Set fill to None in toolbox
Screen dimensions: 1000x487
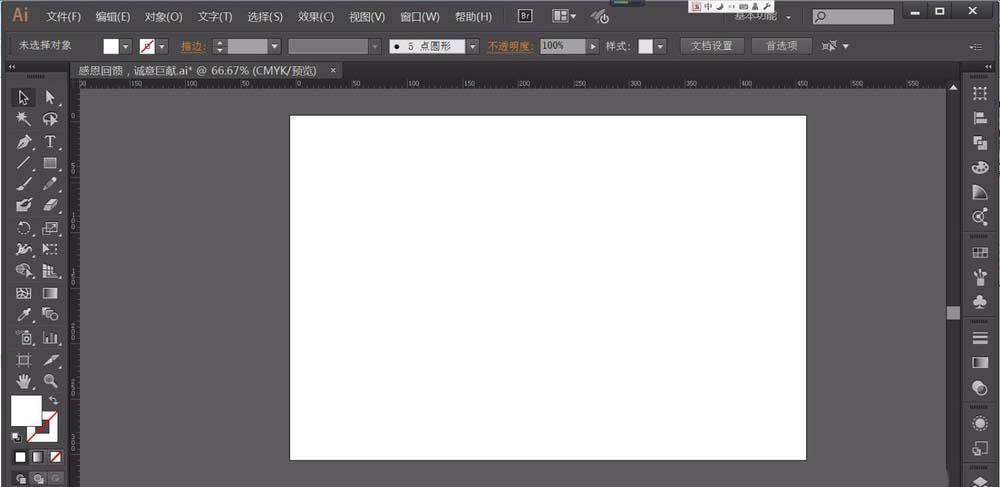point(55,457)
